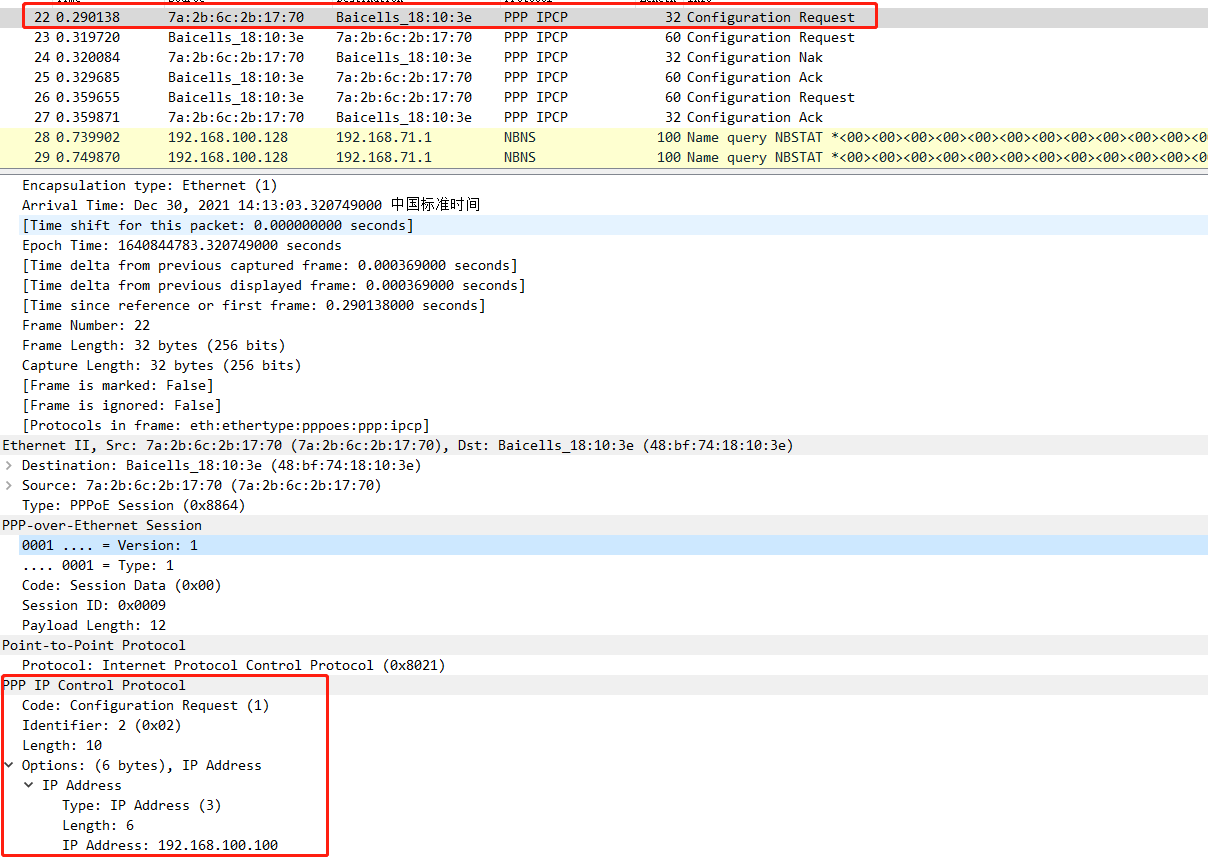Expand the Destination Baicells_18:10:3e field
The height and width of the screenshot is (859, 1208).
tap(9, 465)
